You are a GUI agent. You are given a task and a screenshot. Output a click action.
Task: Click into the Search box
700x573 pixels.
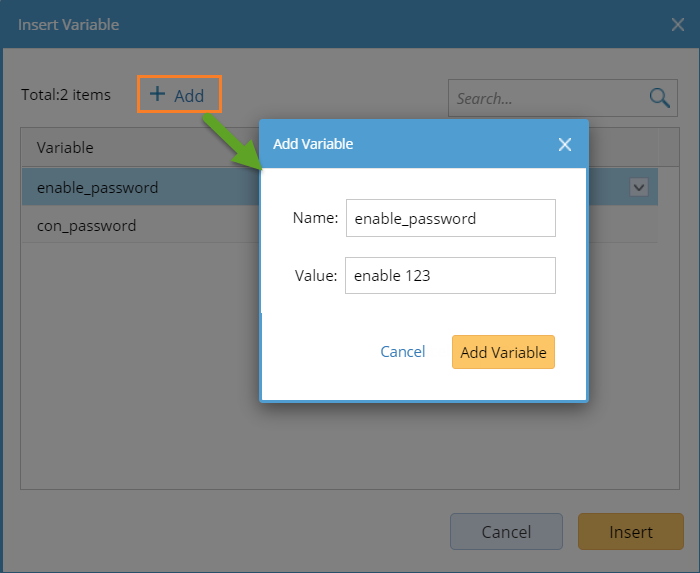click(549, 98)
